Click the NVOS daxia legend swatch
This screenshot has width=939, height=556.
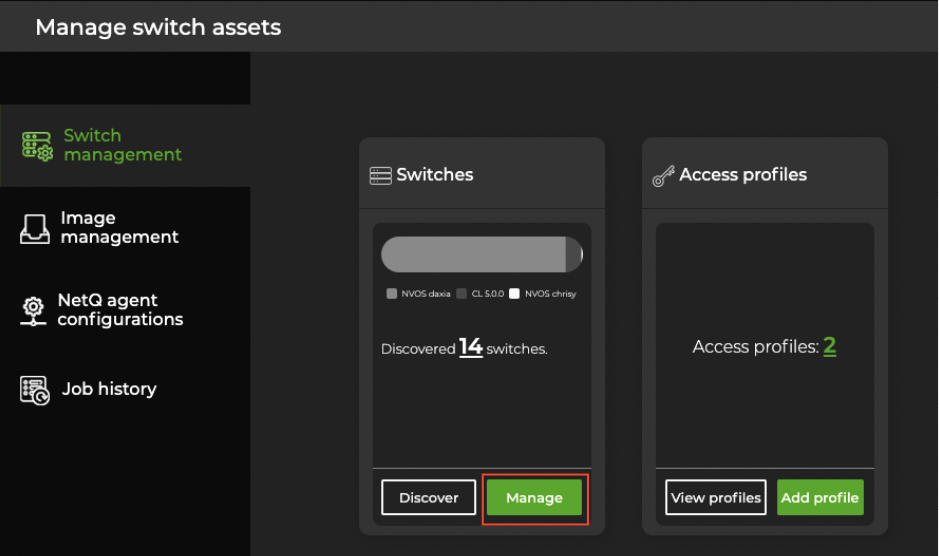[x=392, y=294]
